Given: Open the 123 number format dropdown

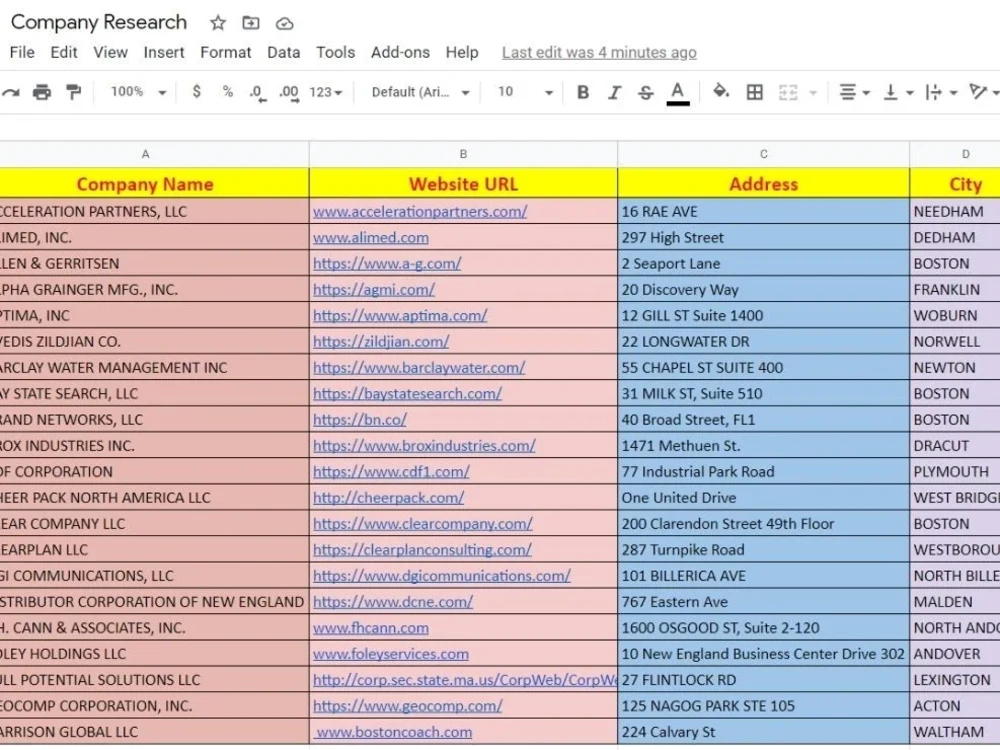Looking at the screenshot, I should click(x=326, y=92).
